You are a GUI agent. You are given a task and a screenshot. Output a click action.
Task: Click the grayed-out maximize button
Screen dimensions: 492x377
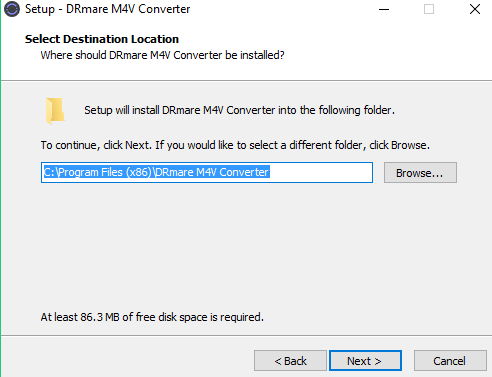[429, 9]
